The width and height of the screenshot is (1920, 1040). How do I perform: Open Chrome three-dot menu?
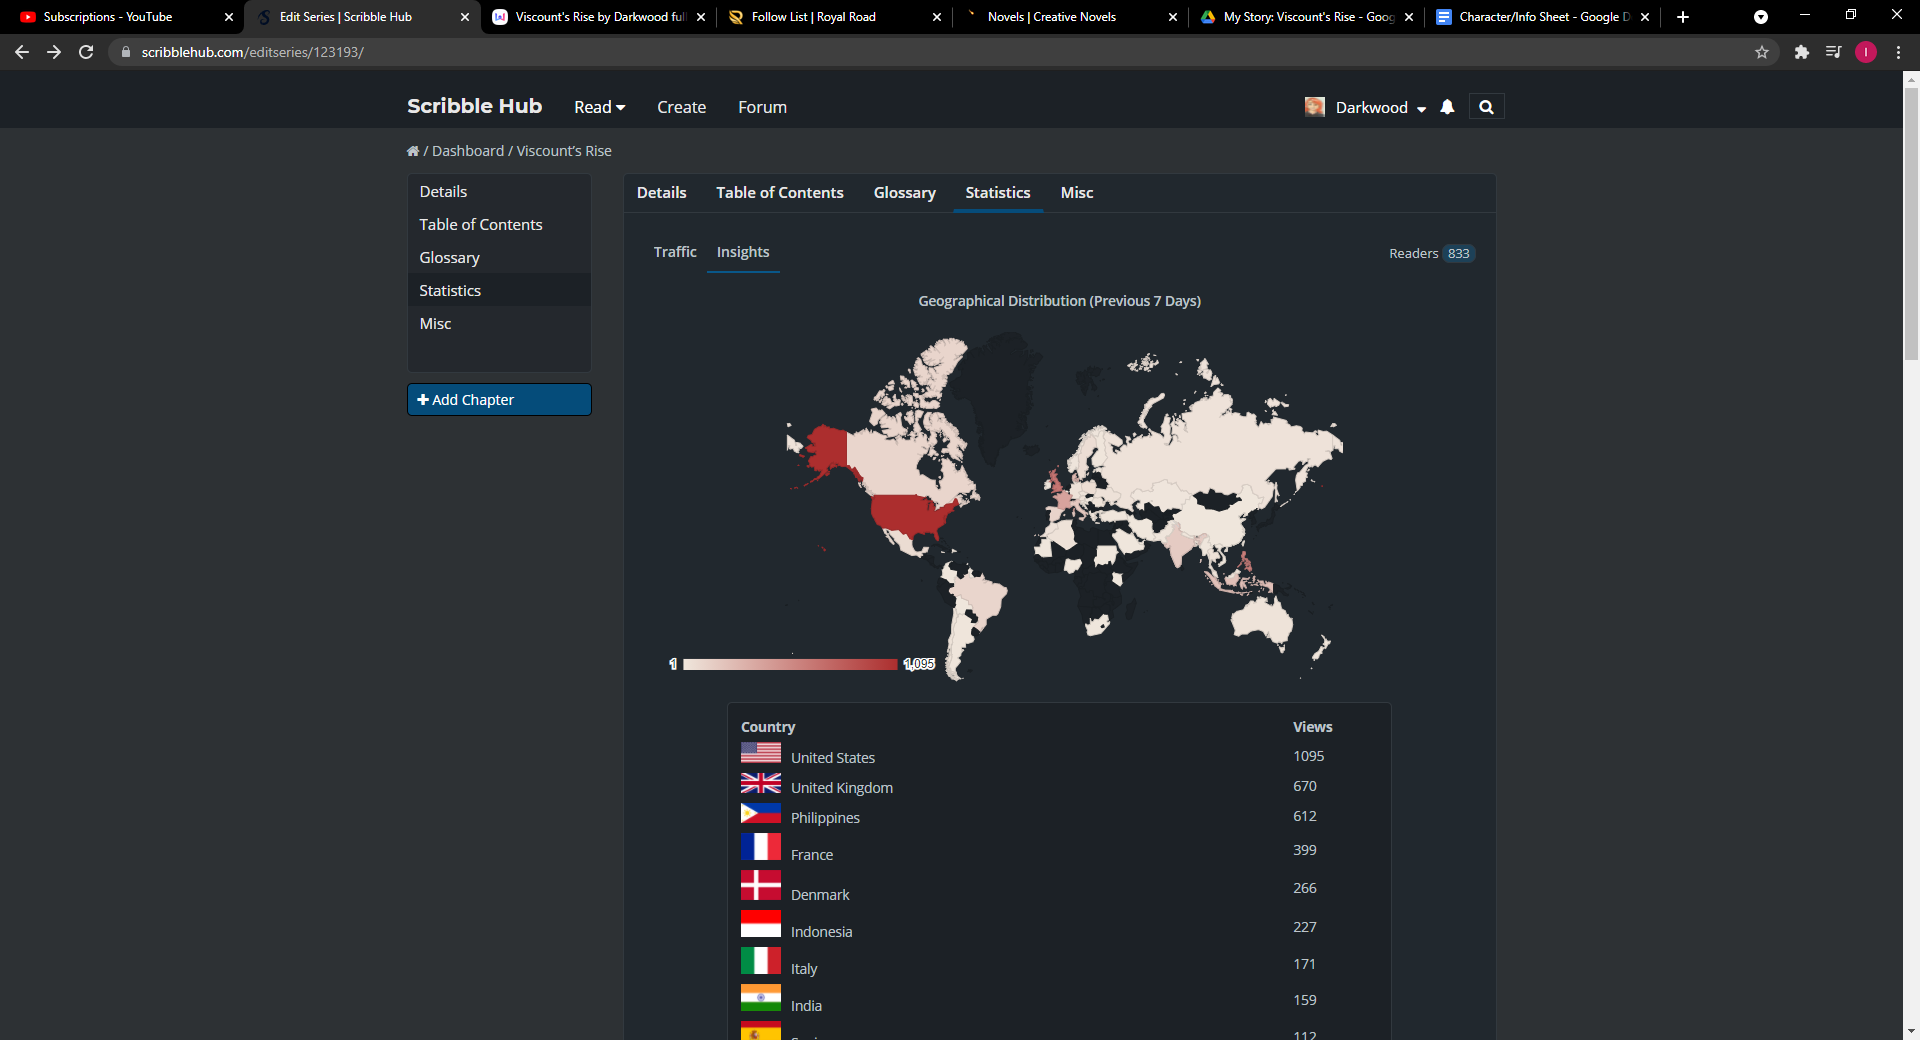[x=1898, y=52]
